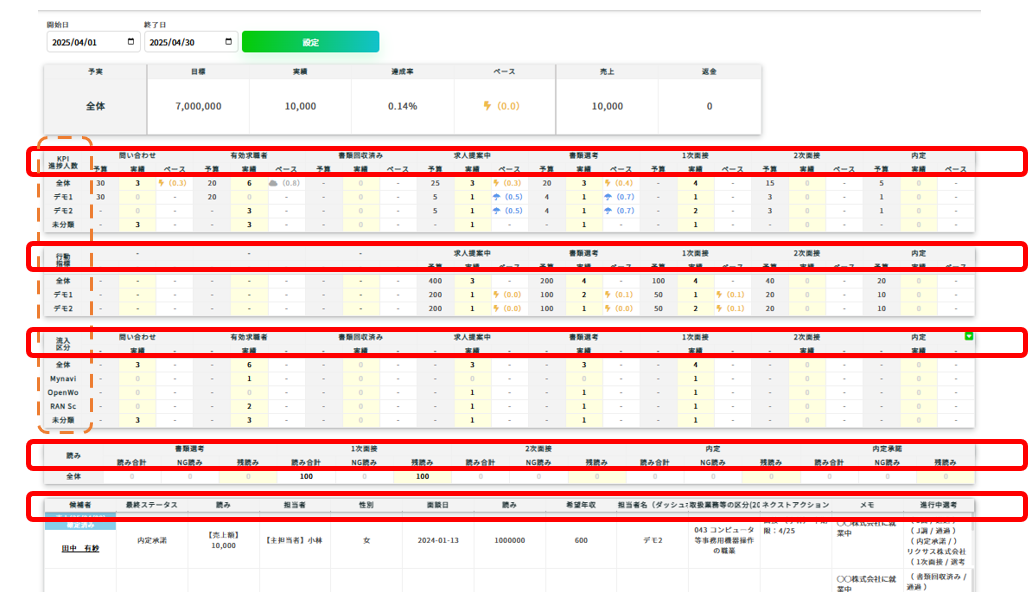The image size is (1034, 592).
Task: Click 希望年収 value 600
Action: point(581,541)
